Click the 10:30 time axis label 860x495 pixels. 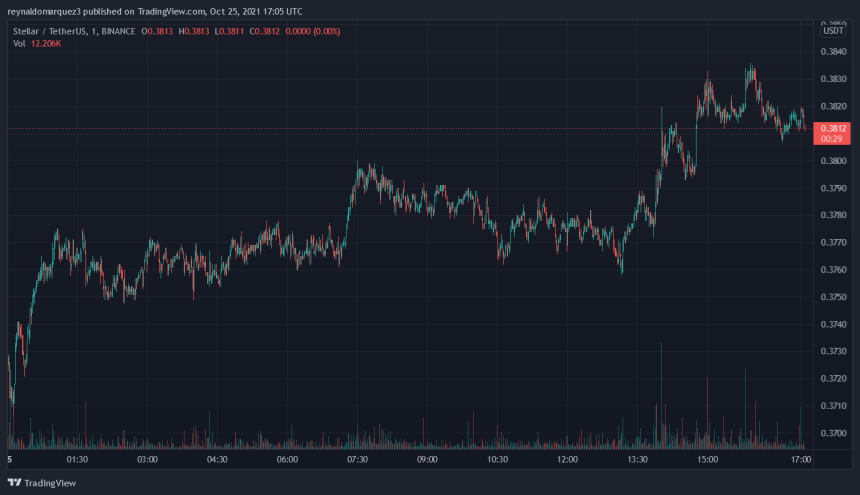[497, 459]
